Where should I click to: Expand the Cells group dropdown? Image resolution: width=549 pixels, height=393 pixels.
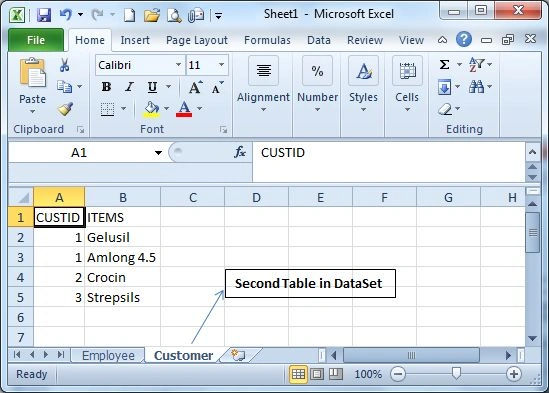coord(407,110)
